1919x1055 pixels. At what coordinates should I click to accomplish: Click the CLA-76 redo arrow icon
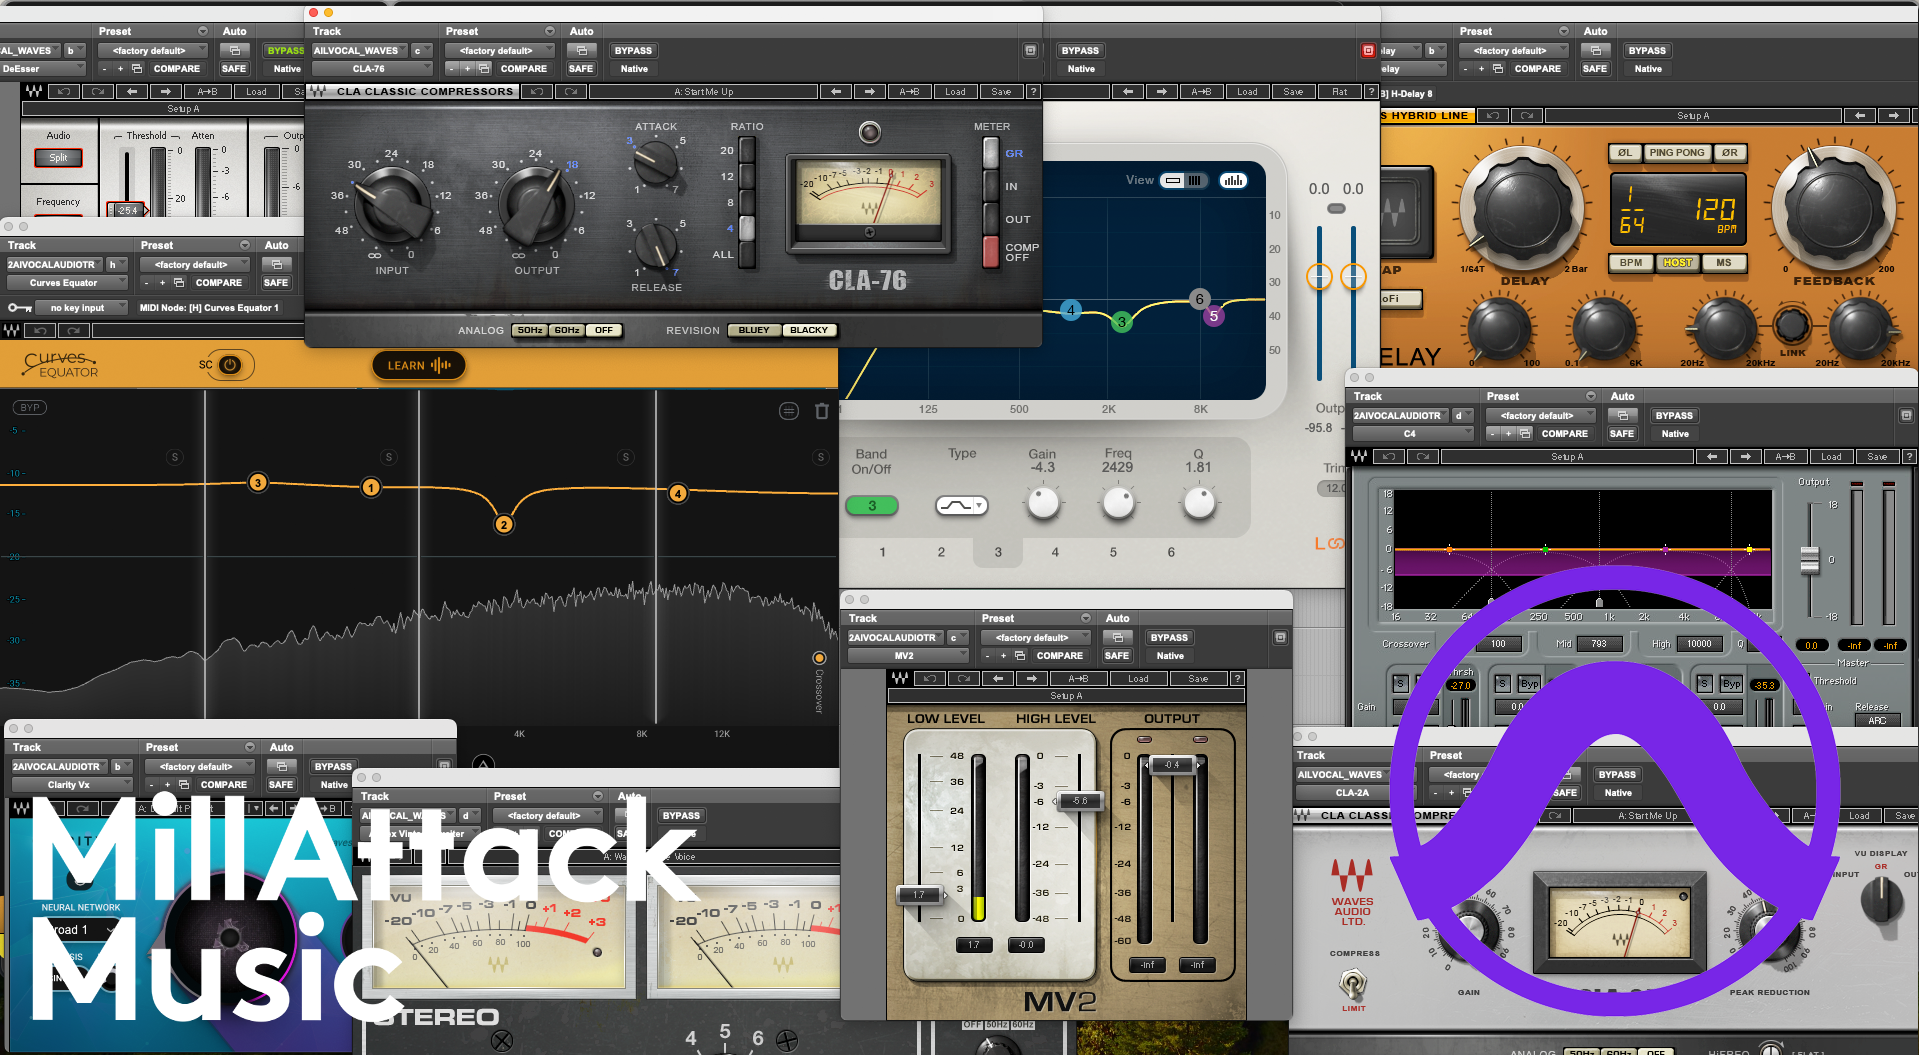(x=571, y=92)
